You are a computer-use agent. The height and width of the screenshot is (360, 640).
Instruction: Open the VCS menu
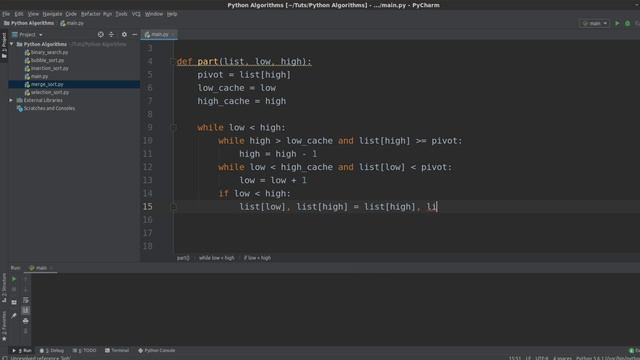tap(136, 14)
